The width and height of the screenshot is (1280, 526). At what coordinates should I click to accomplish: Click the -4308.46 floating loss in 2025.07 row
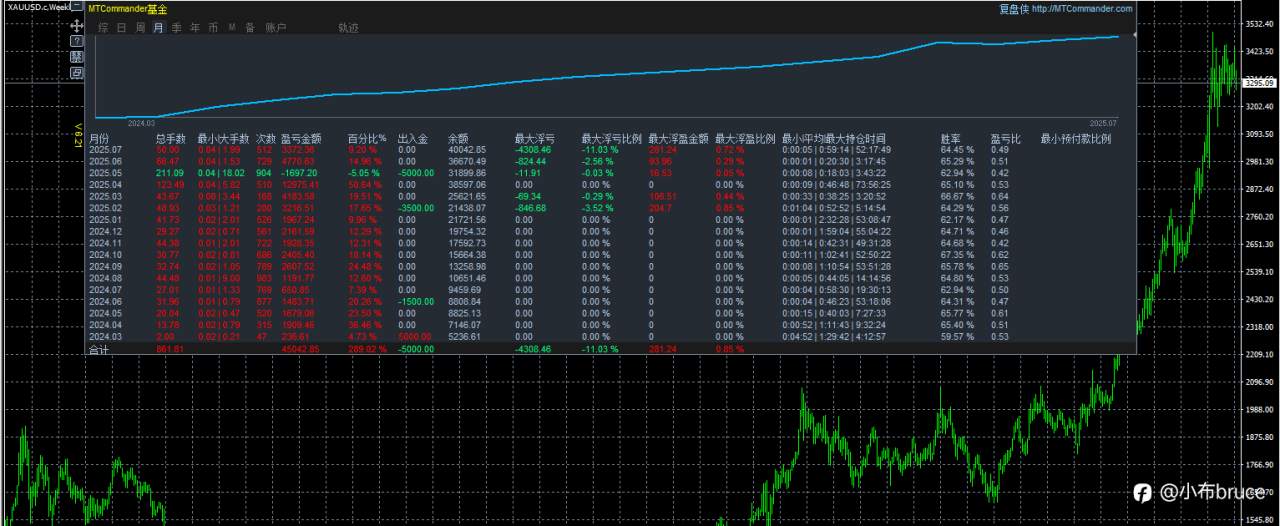click(533, 150)
